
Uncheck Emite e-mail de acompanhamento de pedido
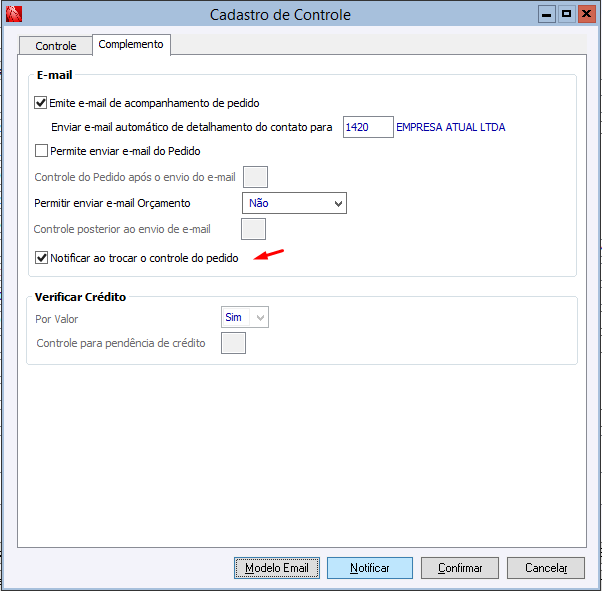(x=41, y=102)
